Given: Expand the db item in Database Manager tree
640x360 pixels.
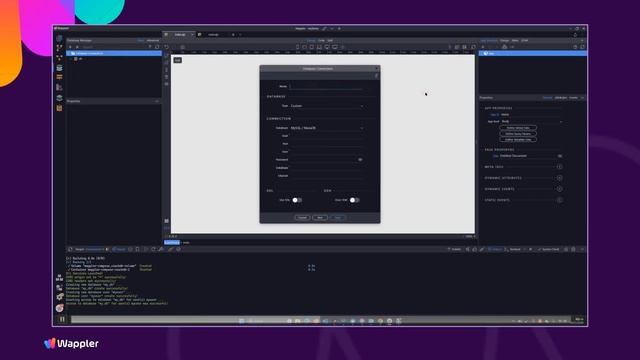Looking at the screenshot, I should tap(71, 59).
